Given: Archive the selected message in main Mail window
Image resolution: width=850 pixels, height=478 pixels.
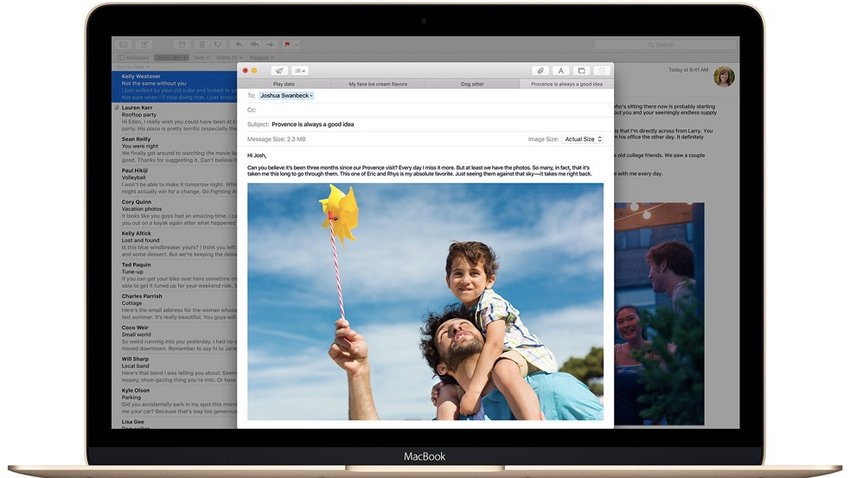Looking at the screenshot, I should tap(182, 44).
